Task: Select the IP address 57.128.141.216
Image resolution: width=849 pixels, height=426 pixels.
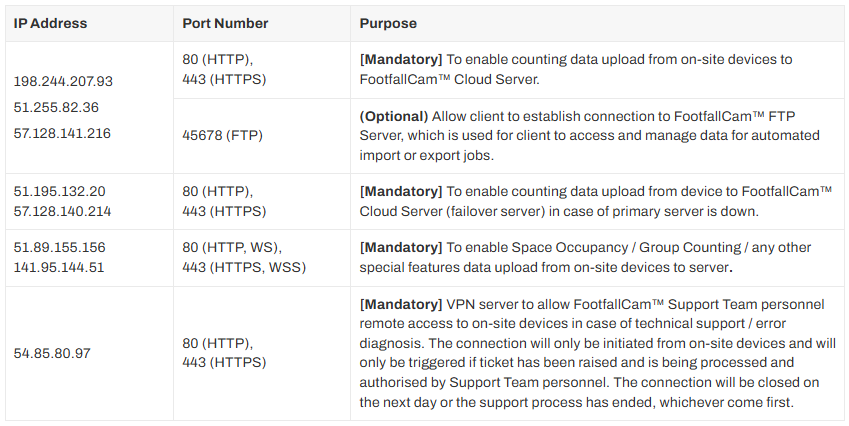Action: pos(62,133)
